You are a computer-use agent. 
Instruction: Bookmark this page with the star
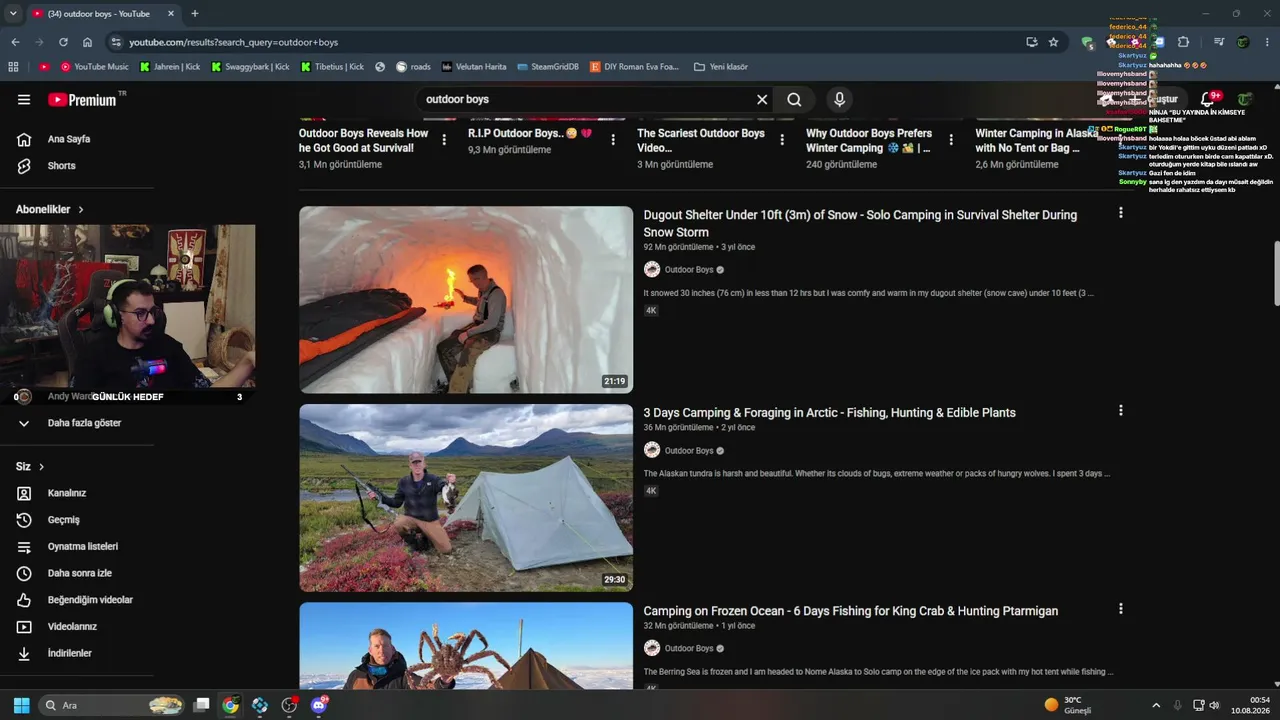click(x=1053, y=42)
